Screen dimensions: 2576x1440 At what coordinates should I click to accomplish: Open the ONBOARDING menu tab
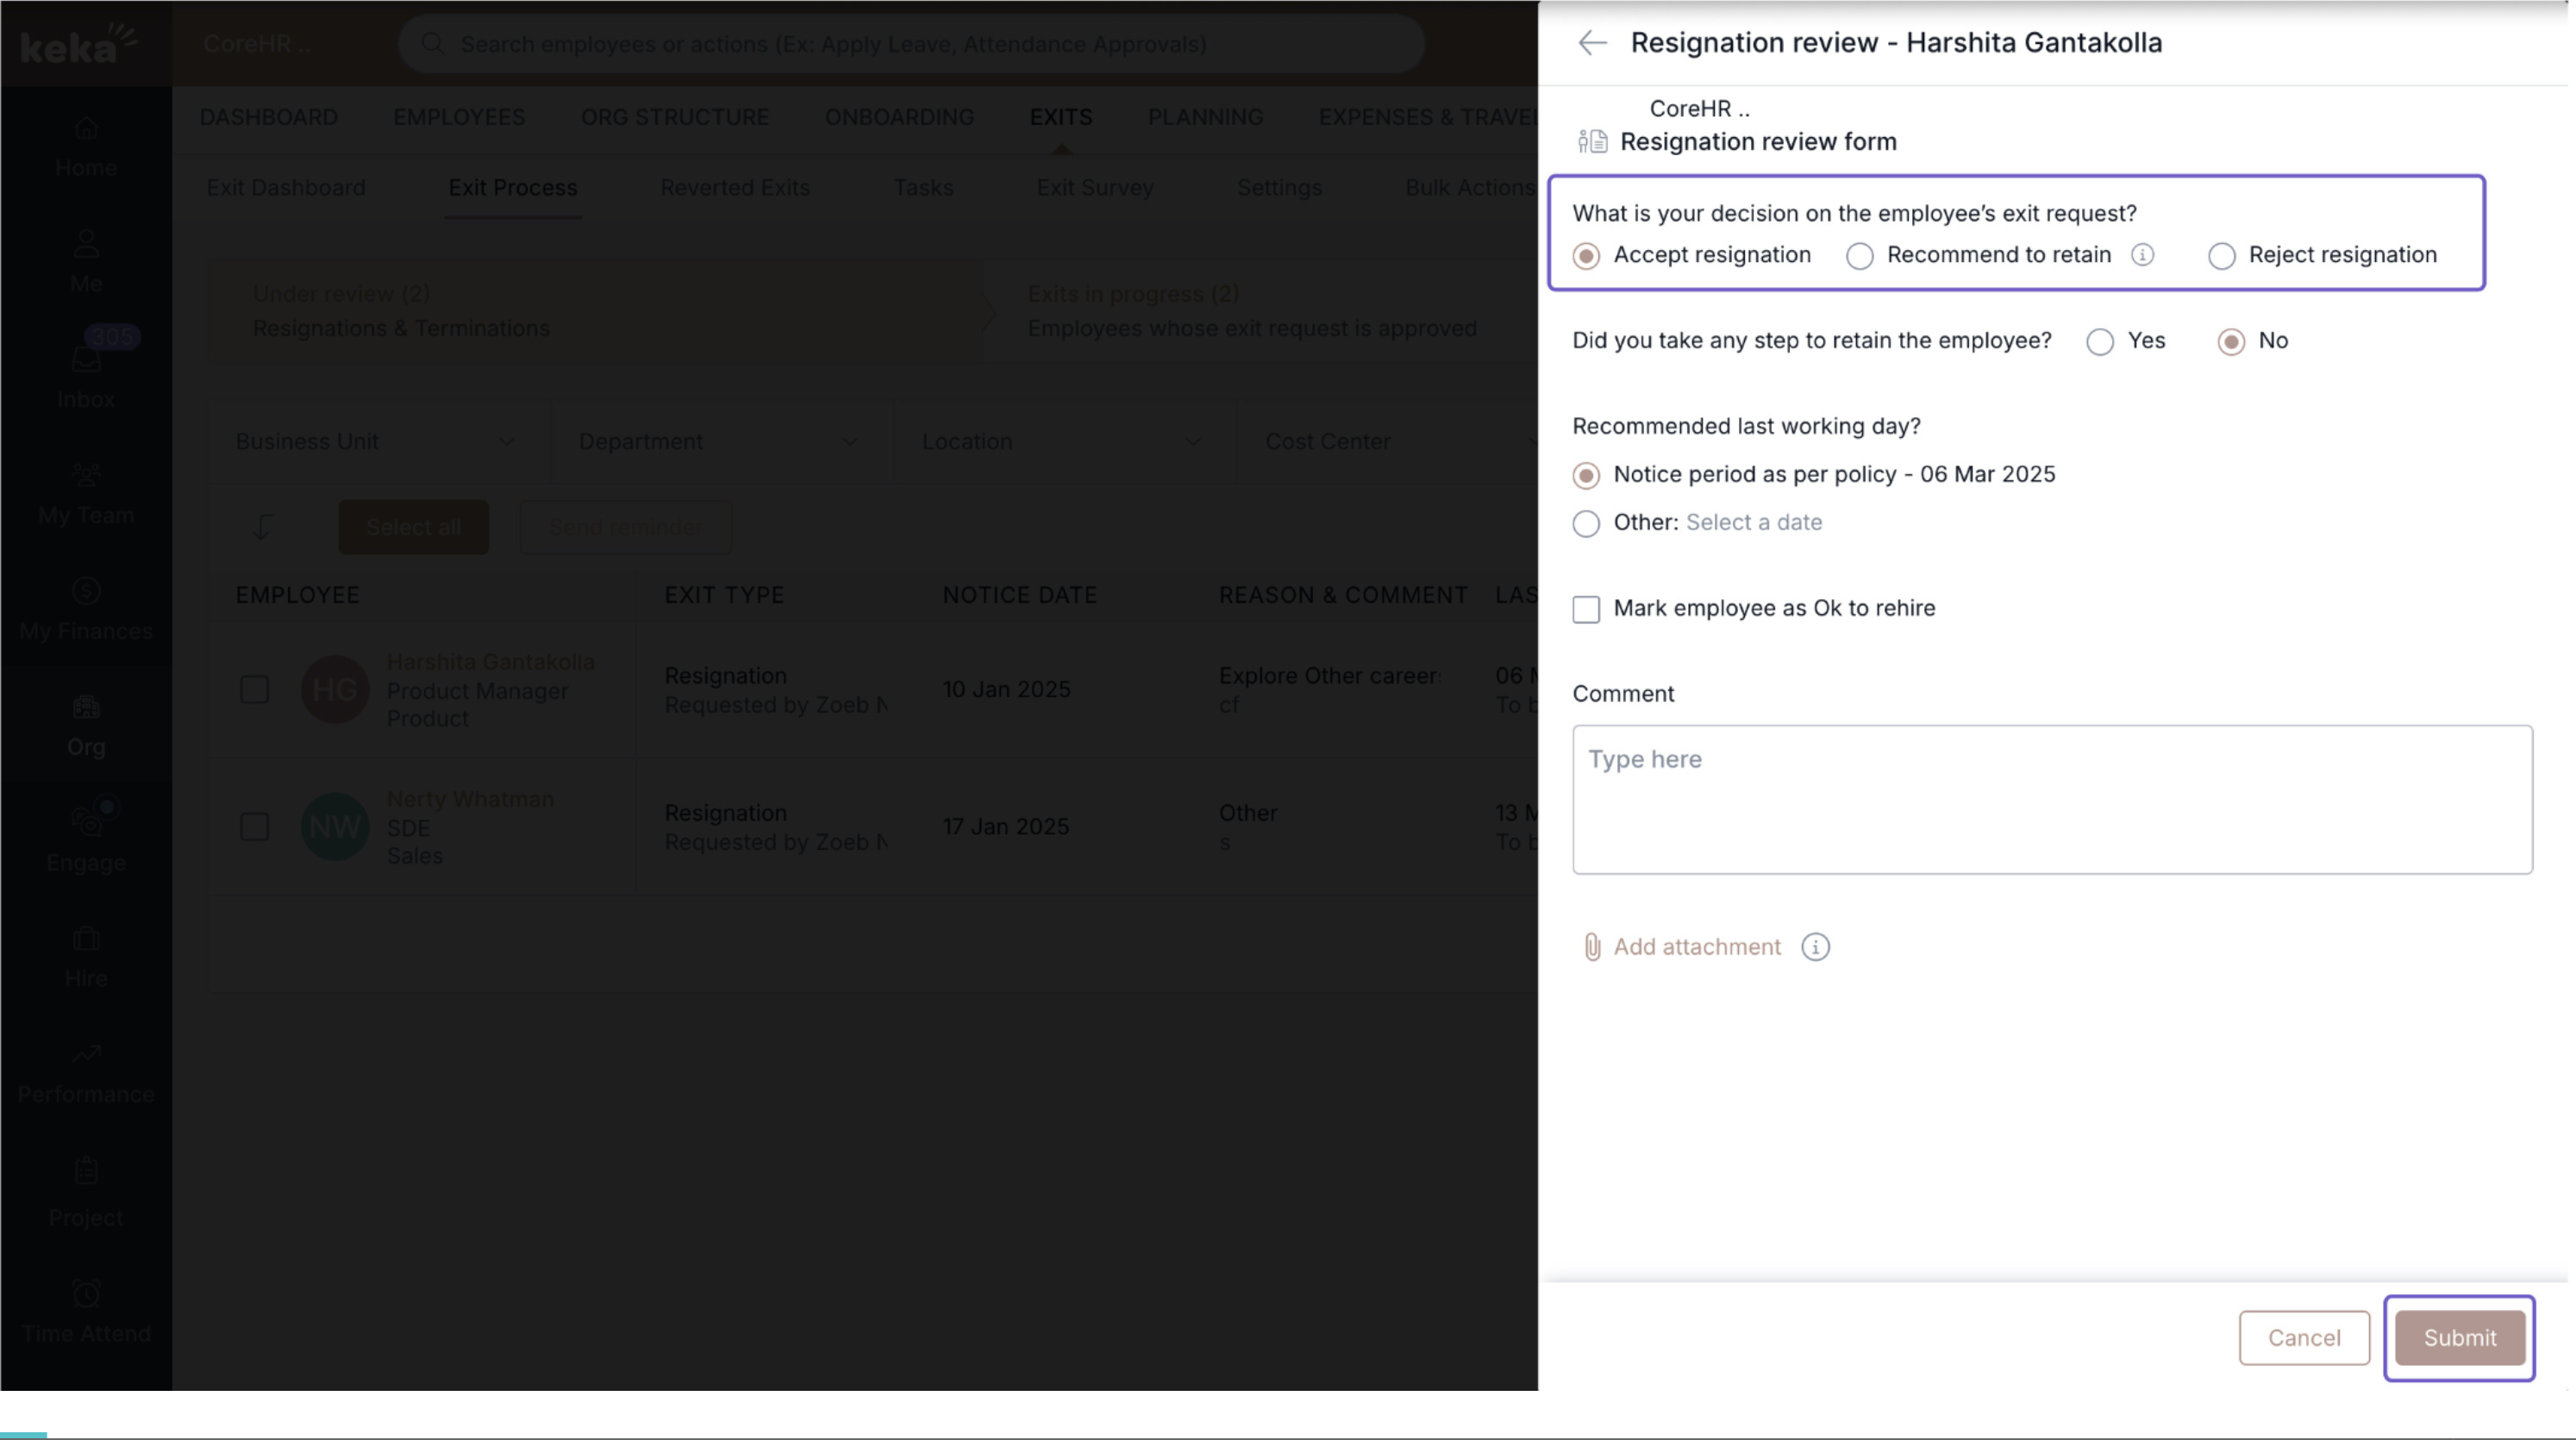(x=899, y=117)
